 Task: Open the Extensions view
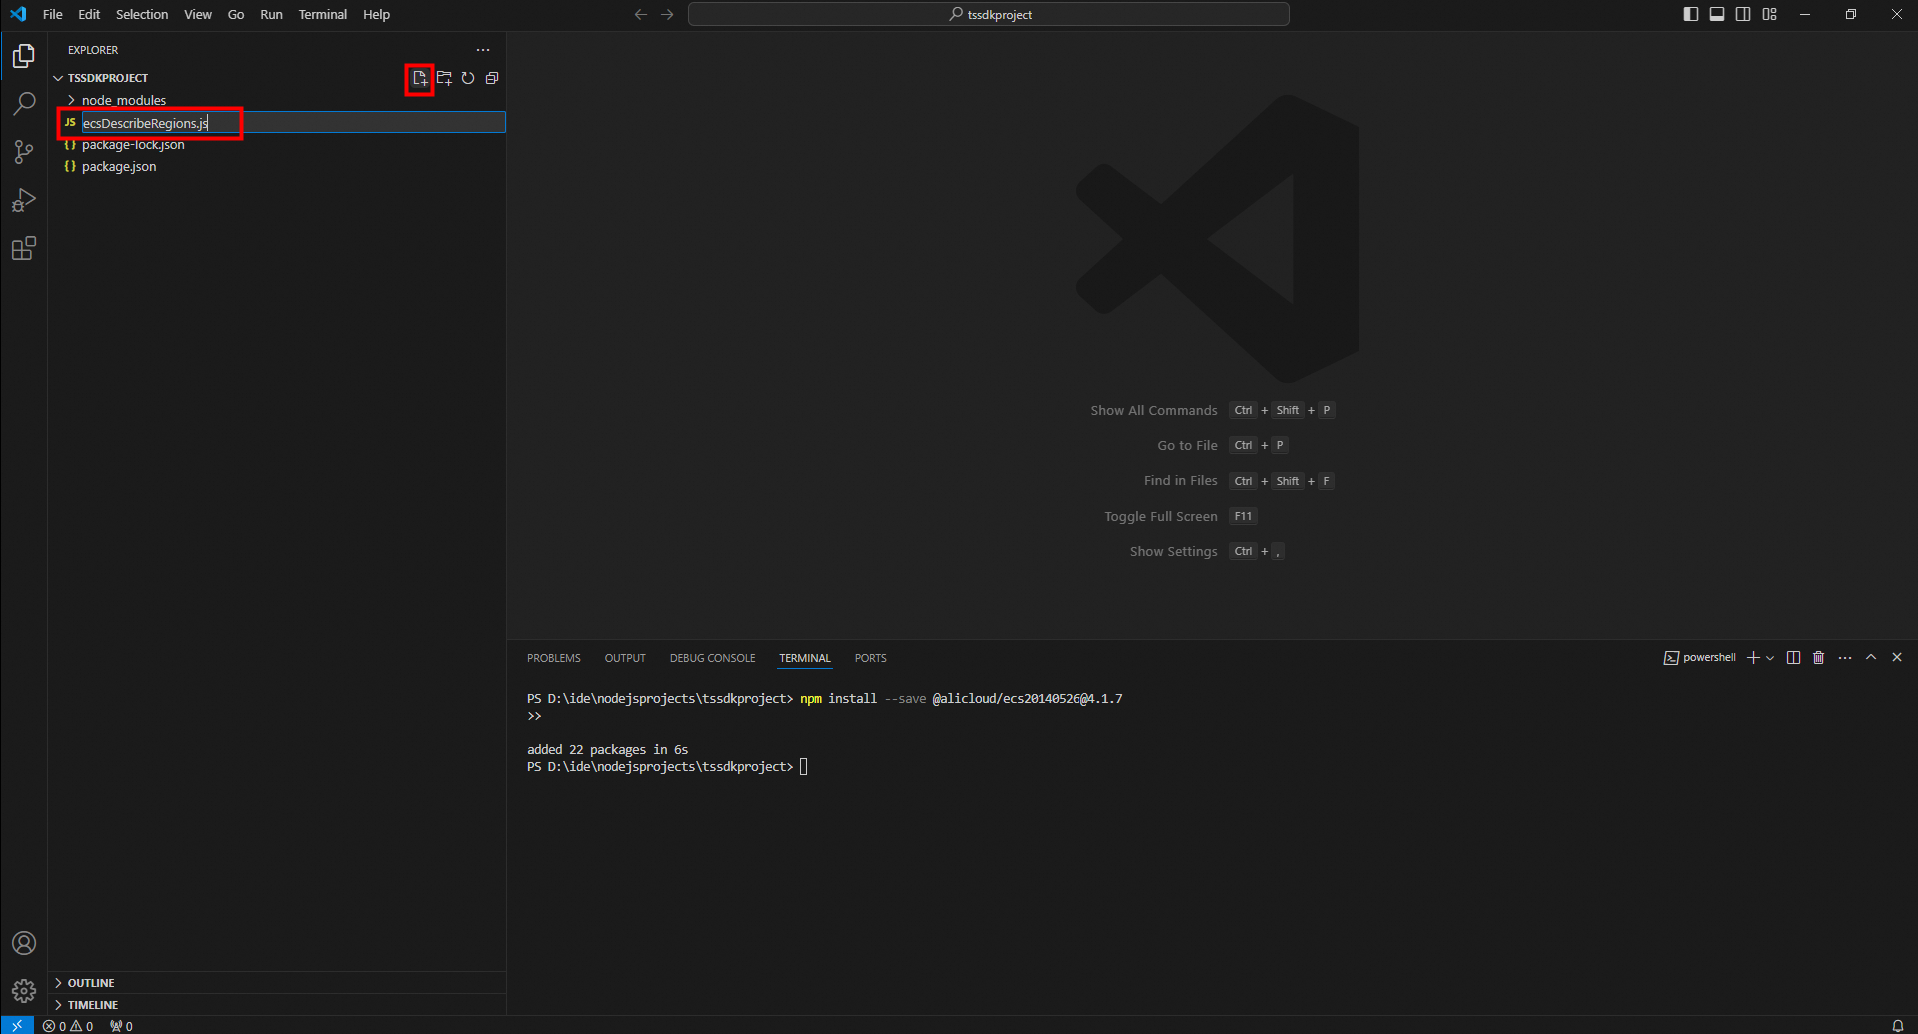point(24,248)
